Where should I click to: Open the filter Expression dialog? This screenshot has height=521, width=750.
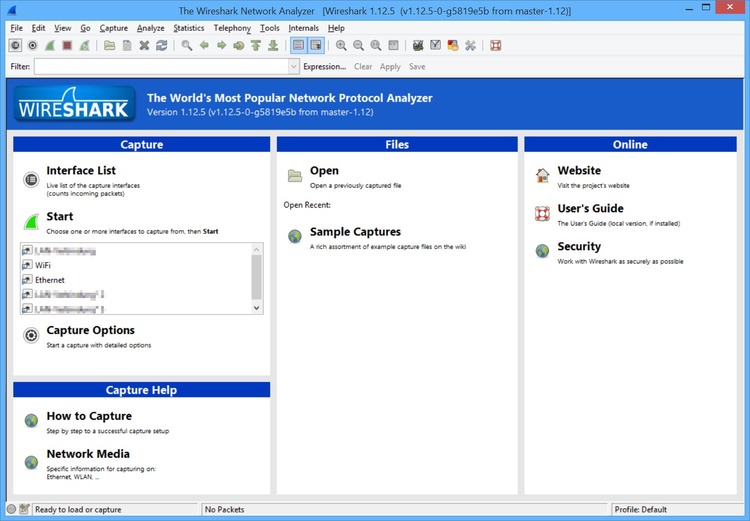pyautogui.click(x=324, y=67)
